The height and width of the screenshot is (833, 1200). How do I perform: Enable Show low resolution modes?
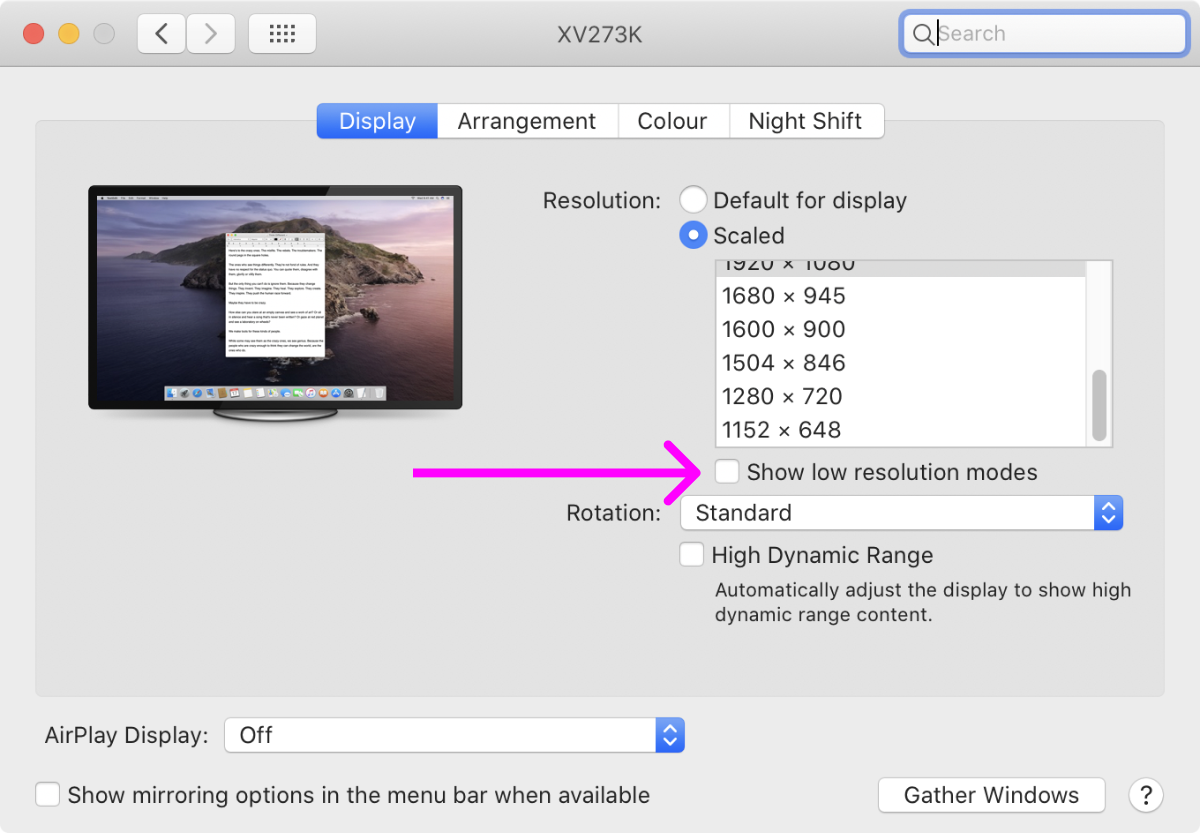pos(728,472)
